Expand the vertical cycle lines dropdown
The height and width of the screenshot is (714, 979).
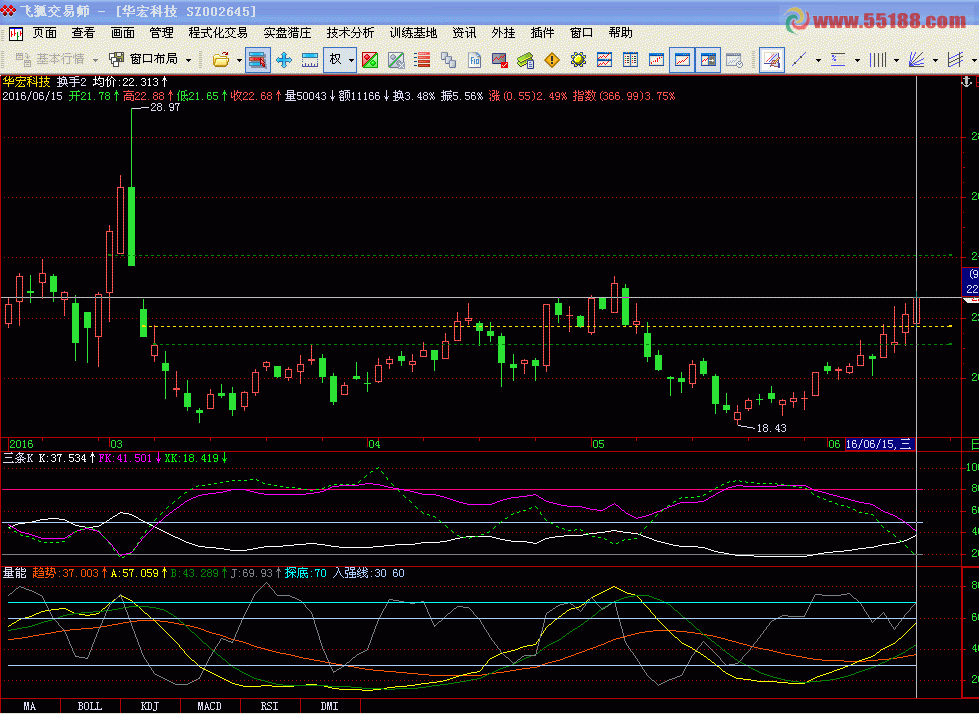tap(896, 60)
